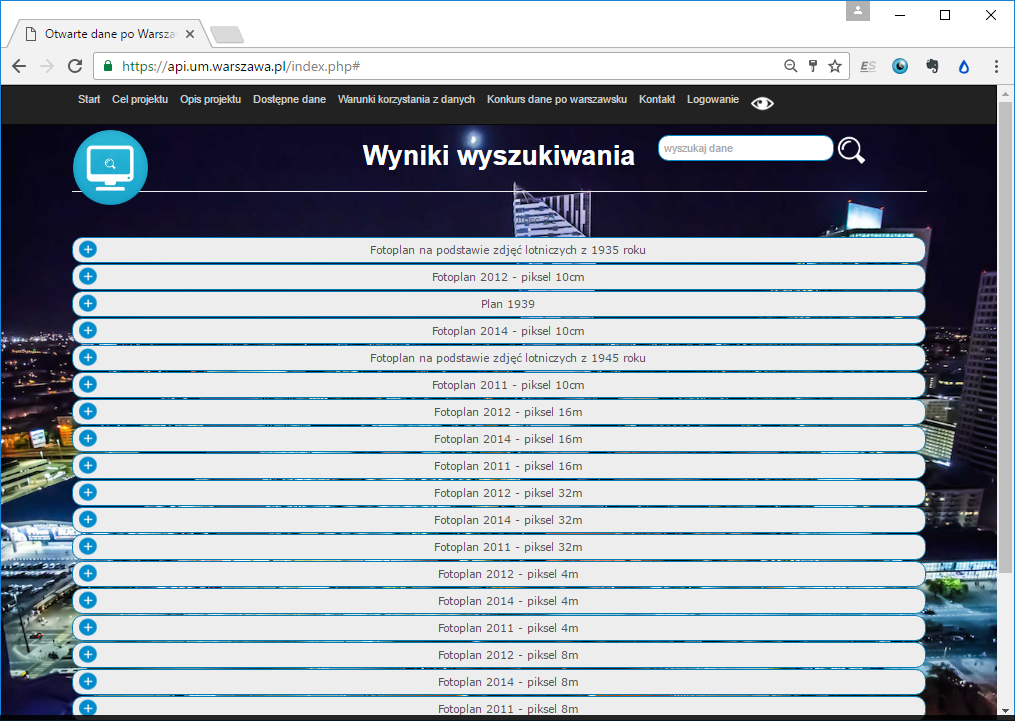This screenshot has height=721, width=1015.
Task: Open Kontakt link in navbar
Action: point(657,100)
